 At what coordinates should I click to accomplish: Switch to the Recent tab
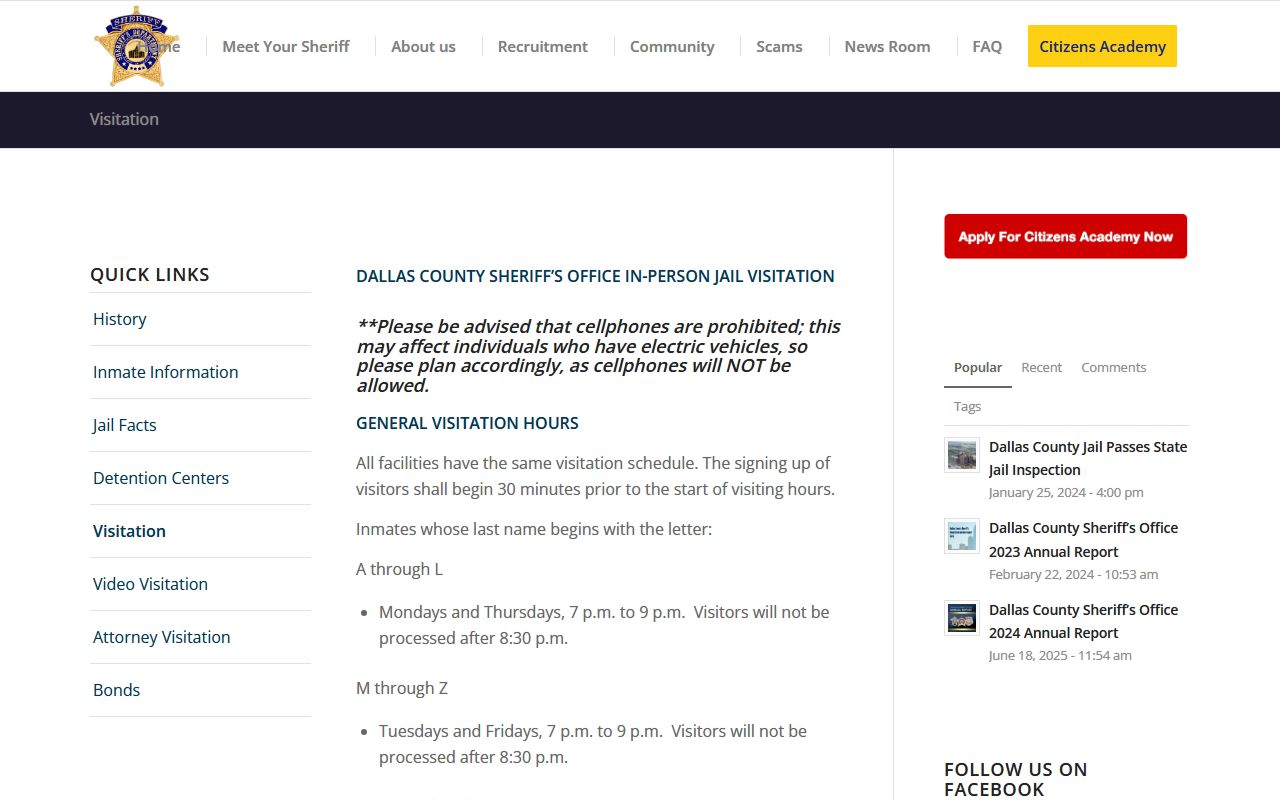1041,367
